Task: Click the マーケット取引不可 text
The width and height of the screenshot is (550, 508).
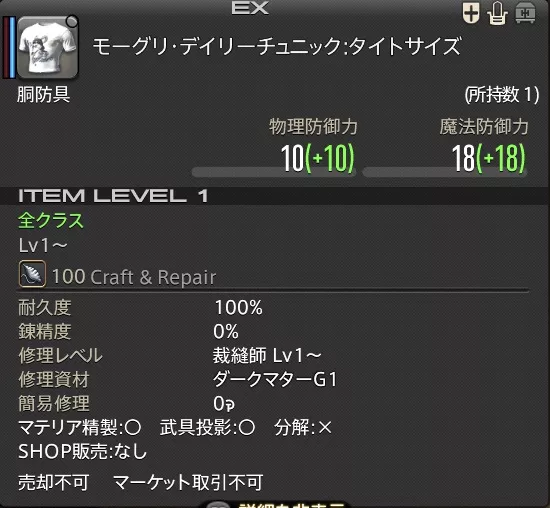Action: pyautogui.click(x=188, y=482)
